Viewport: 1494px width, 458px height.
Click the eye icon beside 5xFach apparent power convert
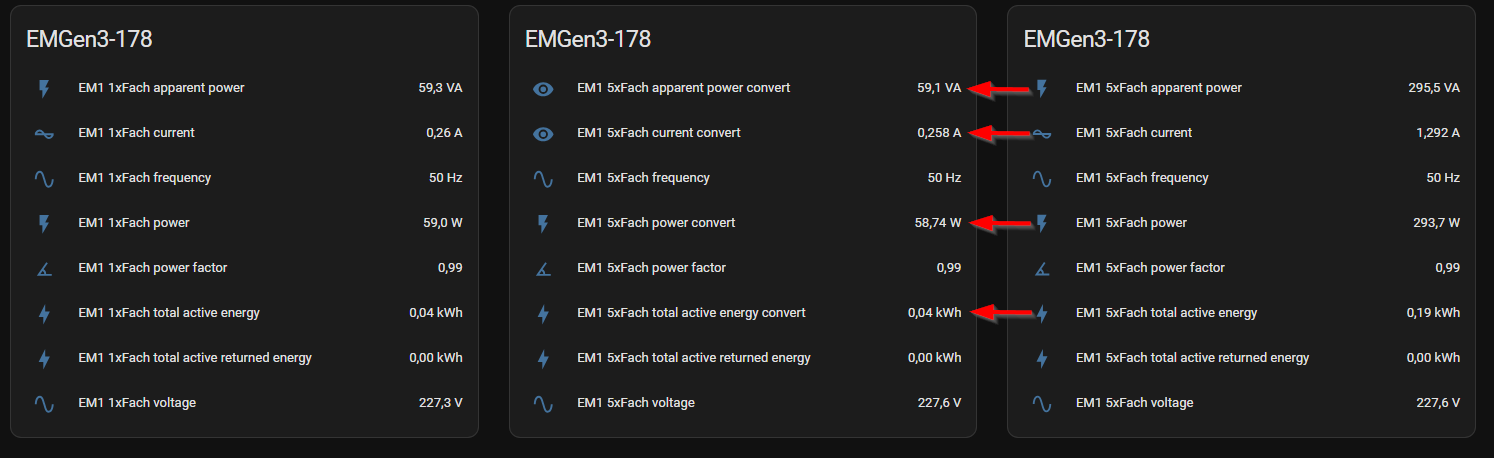(543, 88)
